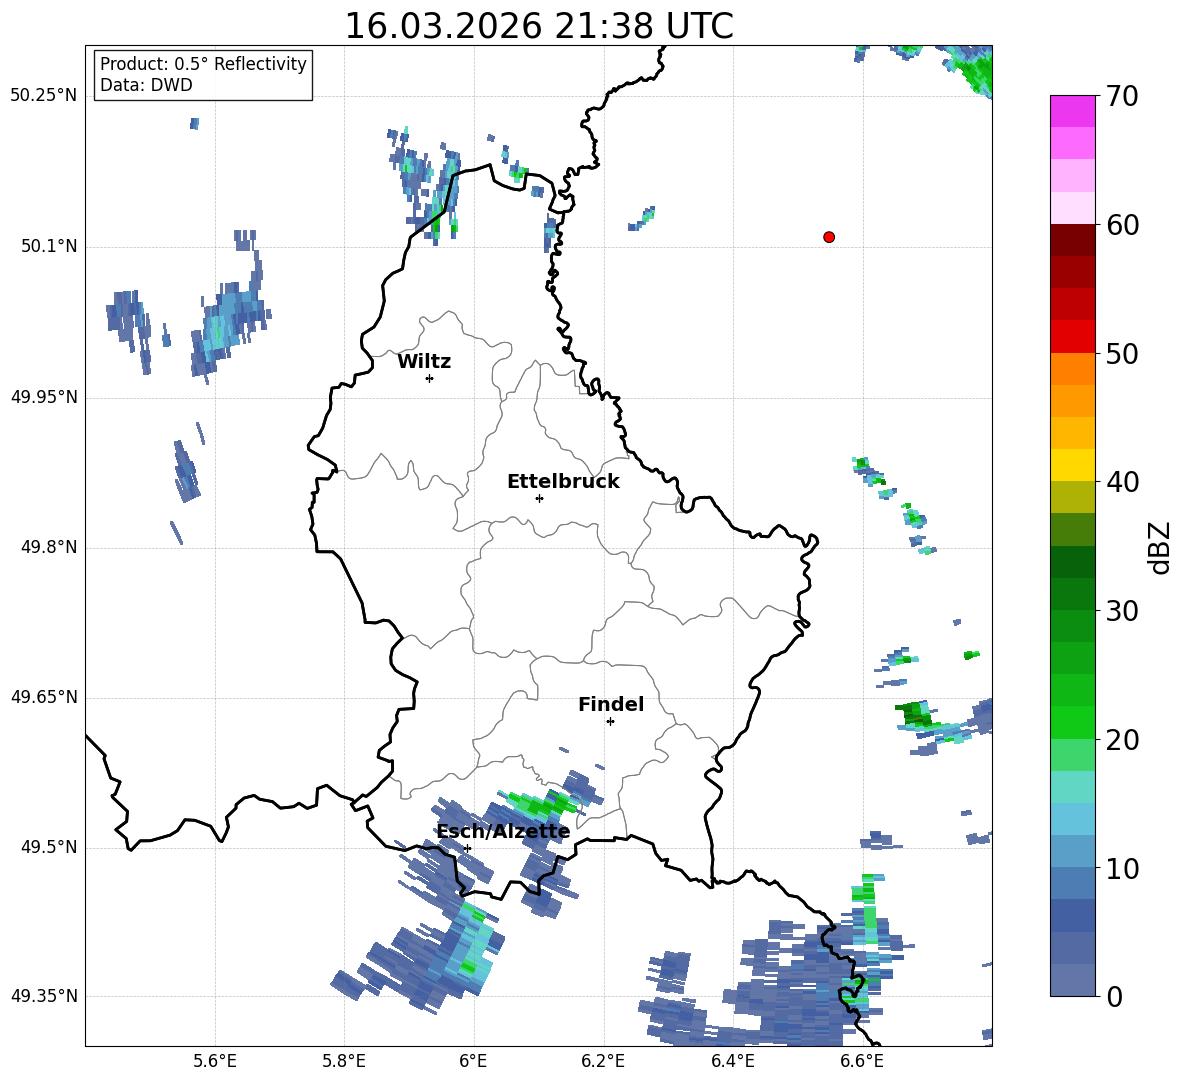The width and height of the screenshot is (1184, 1081).
Task: Click the 50.25°N latitude label
Action: pos(43,96)
